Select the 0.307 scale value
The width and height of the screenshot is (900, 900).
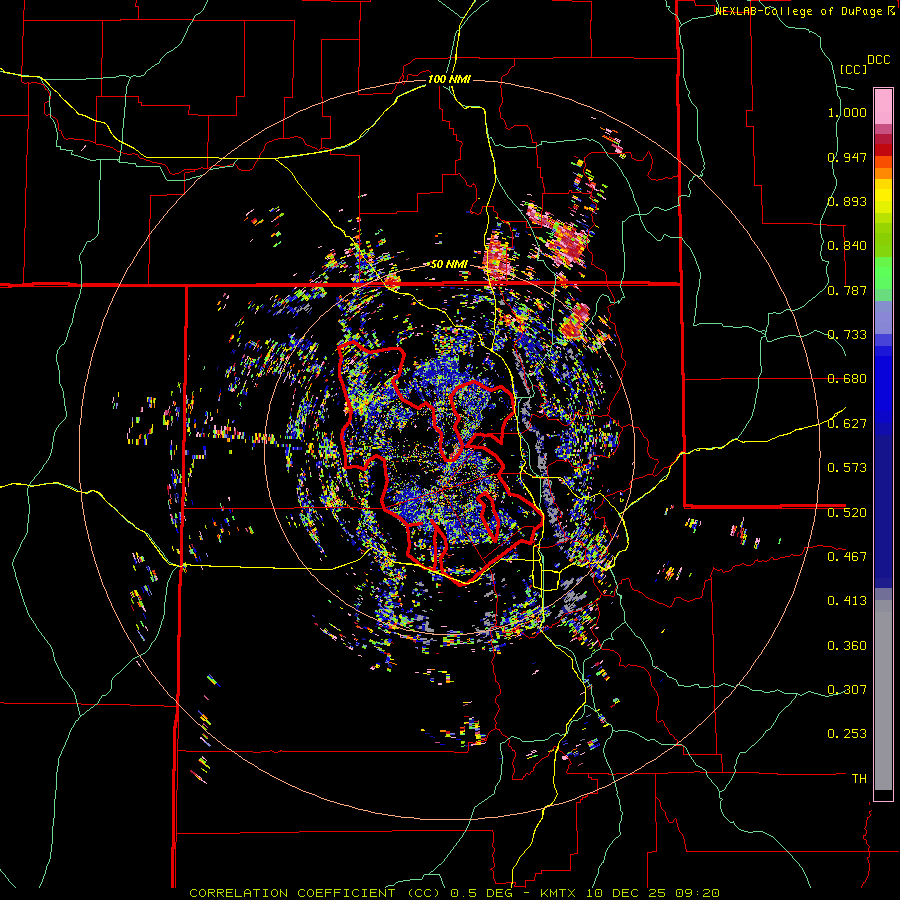pos(847,689)
